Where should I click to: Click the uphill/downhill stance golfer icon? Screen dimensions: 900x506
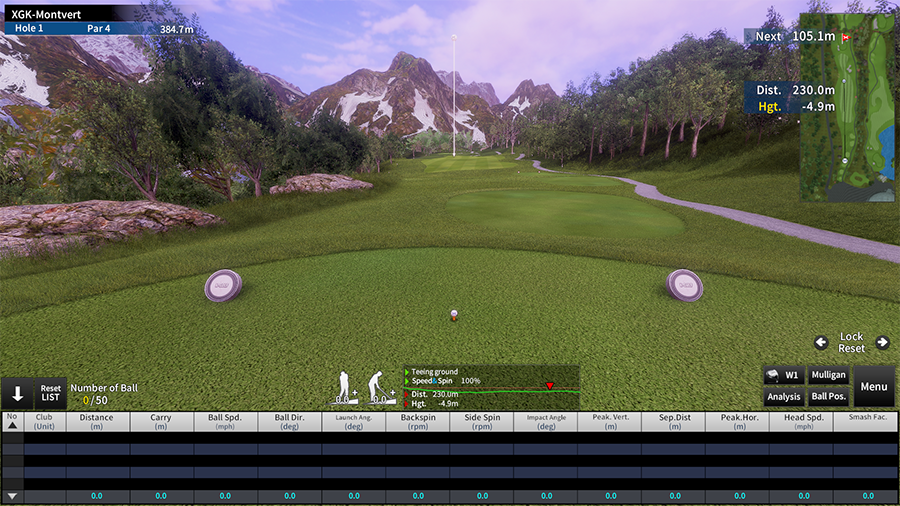point(345,387)
